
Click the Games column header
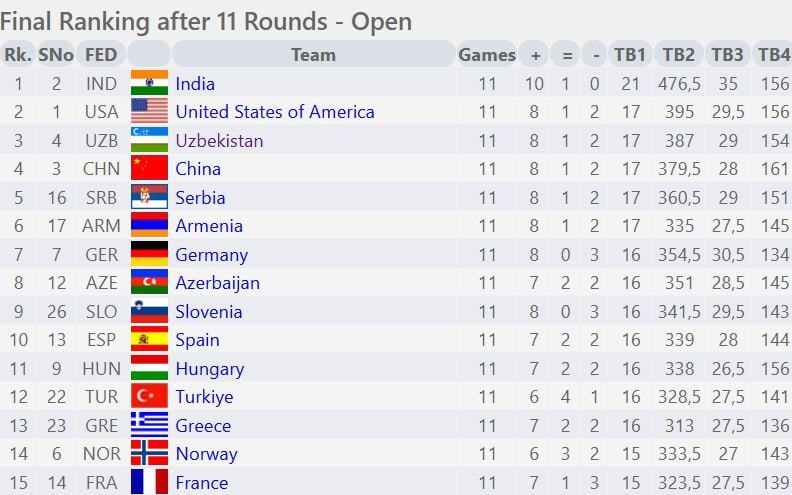point(487,55)
